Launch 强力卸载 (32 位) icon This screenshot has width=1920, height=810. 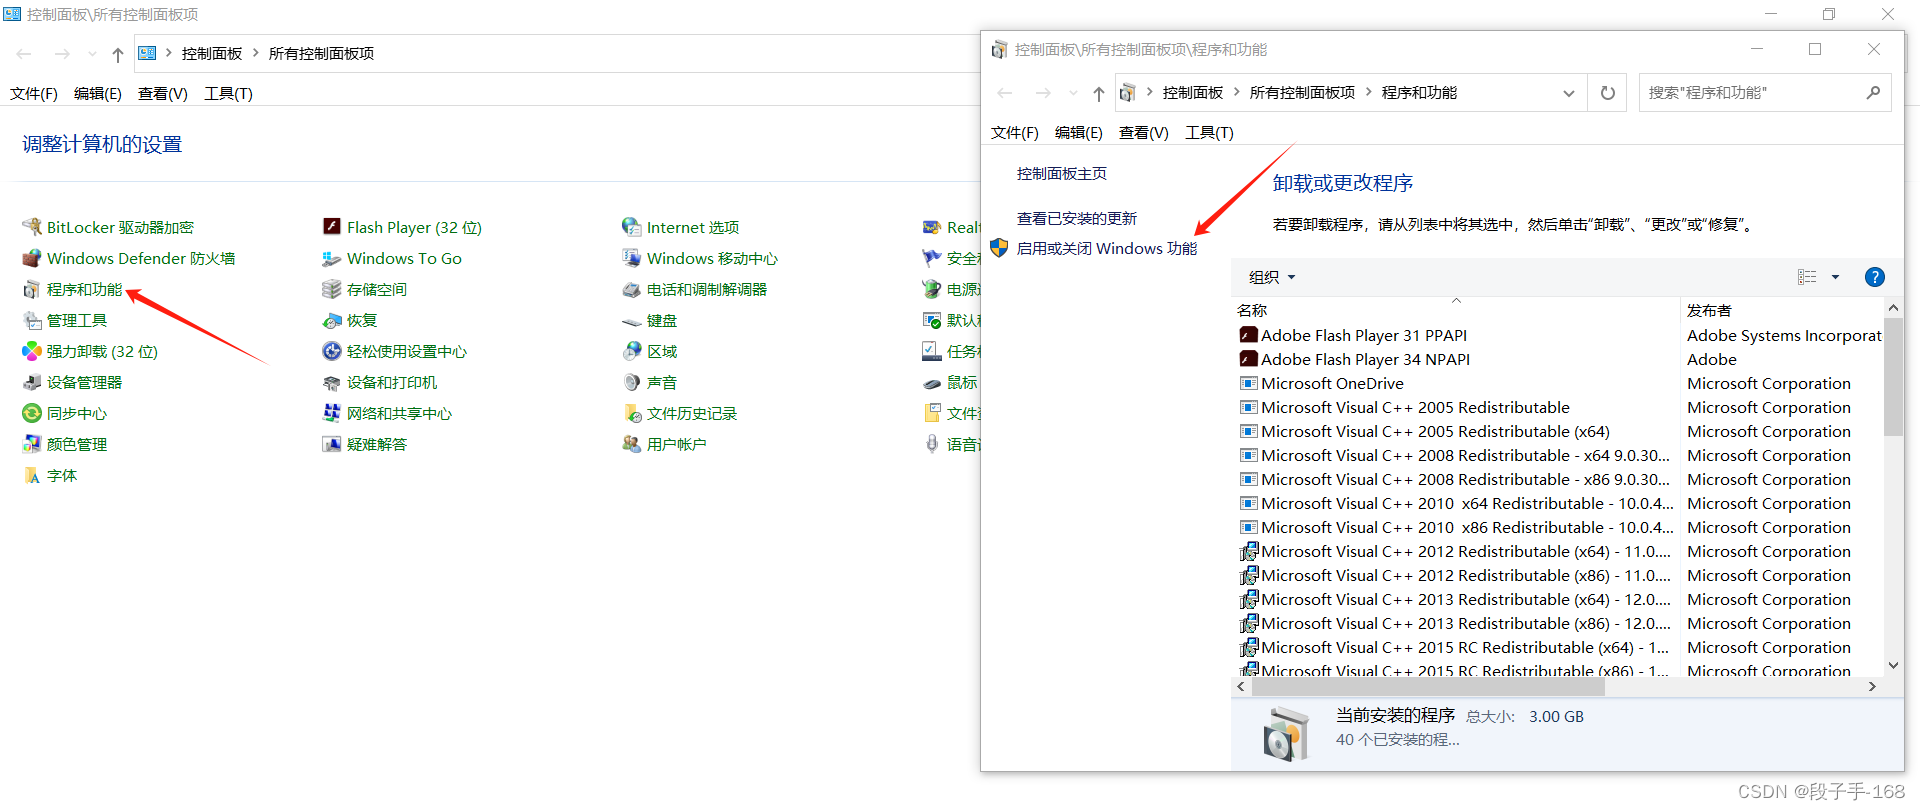pos(32,351)
